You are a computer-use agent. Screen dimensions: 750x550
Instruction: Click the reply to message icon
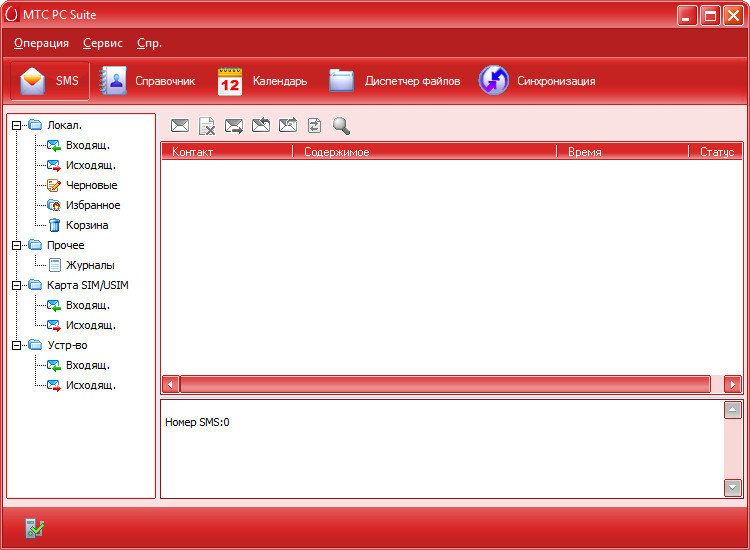[x=261, y=125]
